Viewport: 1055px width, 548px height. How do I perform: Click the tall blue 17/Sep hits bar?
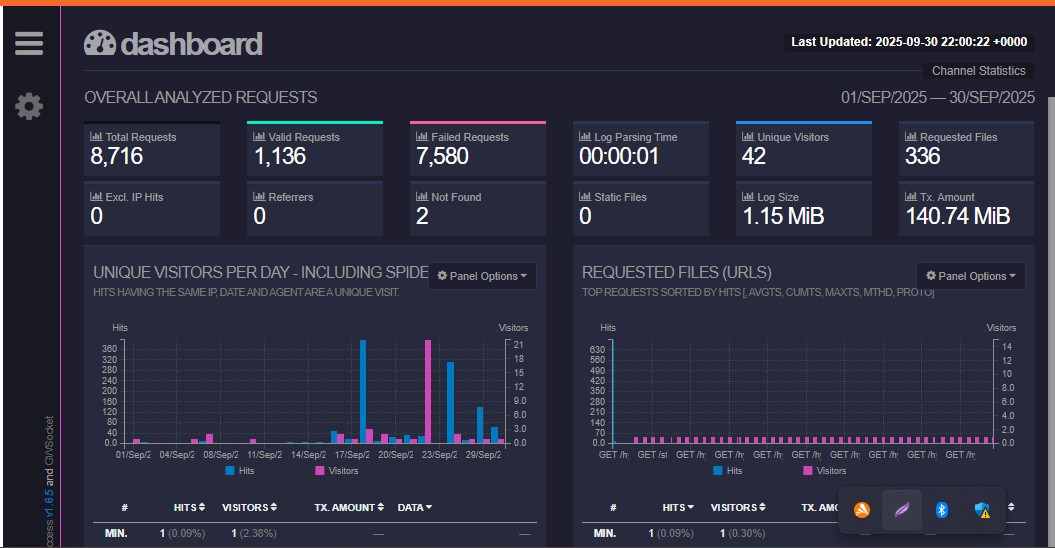coord(362,390)
